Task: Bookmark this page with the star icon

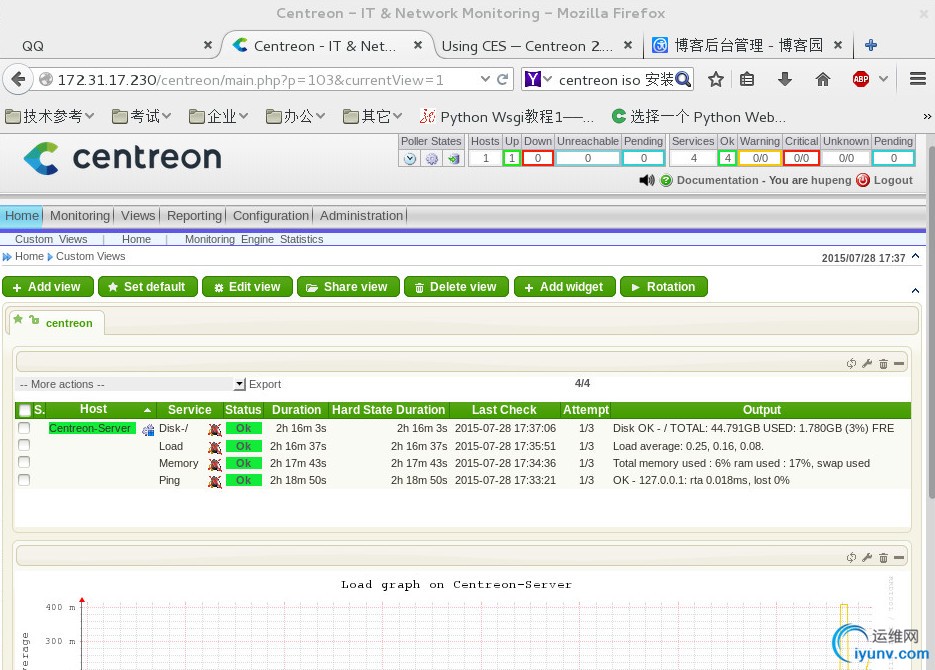Action: [716, 79]
